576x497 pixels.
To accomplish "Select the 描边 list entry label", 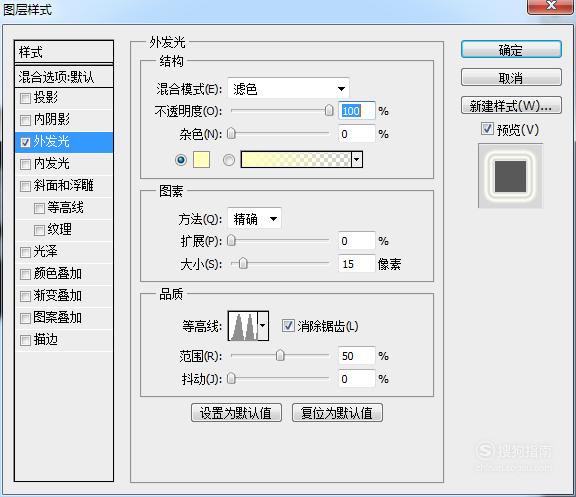I will [x=46, y=339].
